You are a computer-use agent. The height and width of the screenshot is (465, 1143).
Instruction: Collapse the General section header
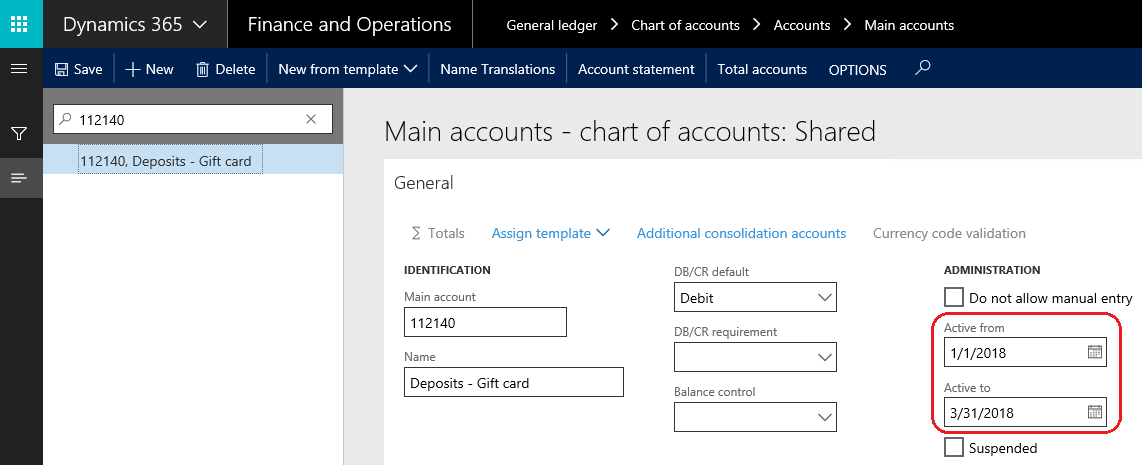(x=424, y=183)
